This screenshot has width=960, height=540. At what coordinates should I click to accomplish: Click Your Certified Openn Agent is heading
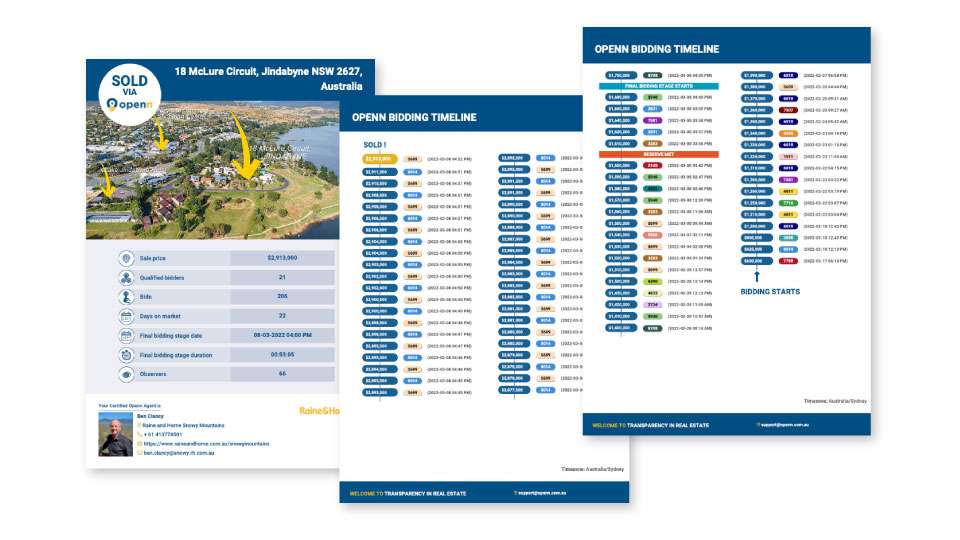point(130,406)
